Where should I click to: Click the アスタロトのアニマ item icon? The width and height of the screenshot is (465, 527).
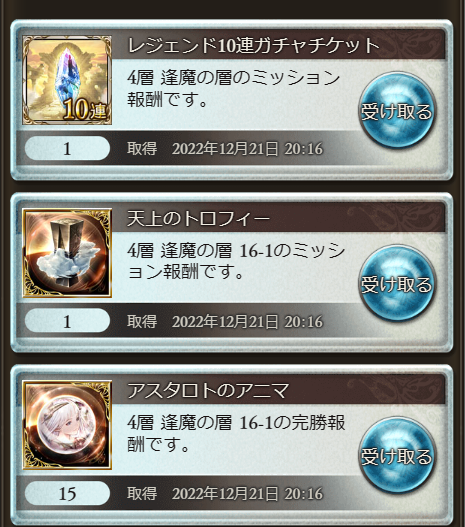click(67, 425)
